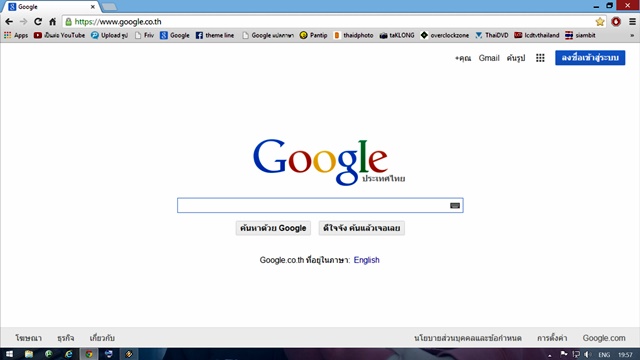Open the Google bookmark in bookmarks bar
640x360 pixels.
pyautogui.click(x=175, y=36)
